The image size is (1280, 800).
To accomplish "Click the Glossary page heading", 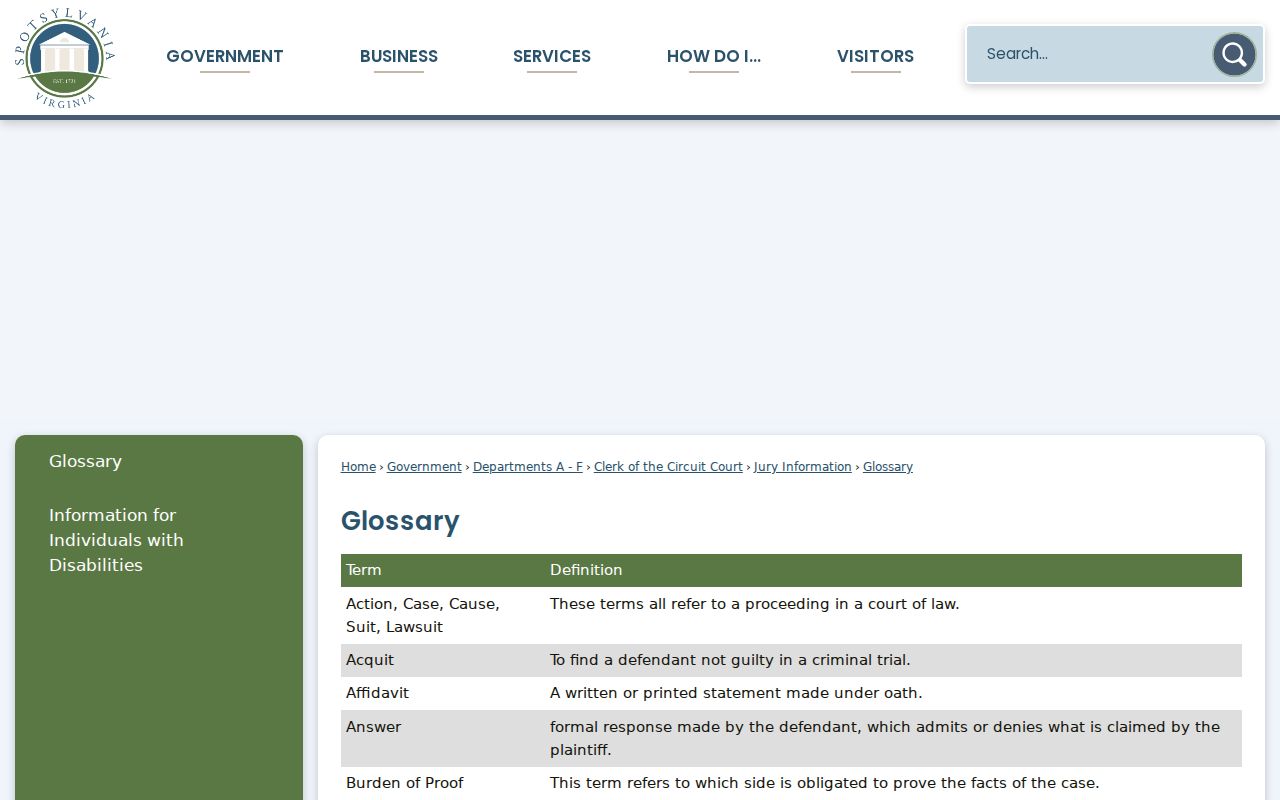I will coord(400,521).
